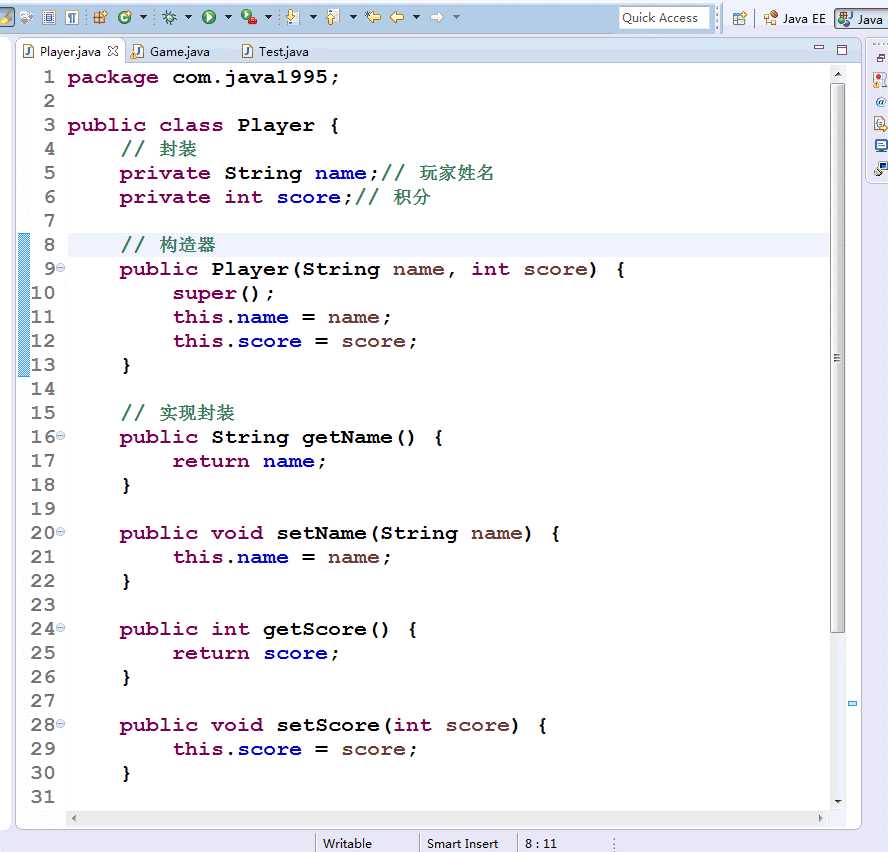Click the overview ruler marker near line 27
Image resolution: width=888 pixels, height=852 pixels.
coord(852,704)
